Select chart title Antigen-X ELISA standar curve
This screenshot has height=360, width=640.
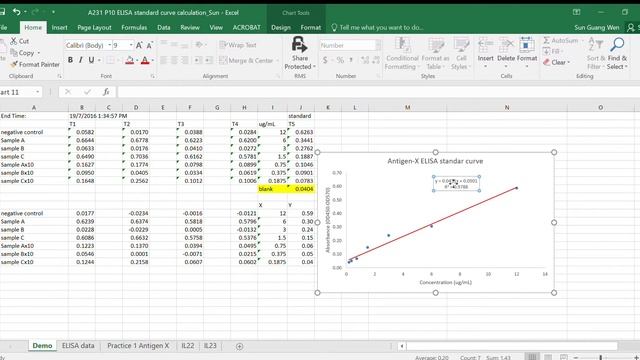(435, 161)
